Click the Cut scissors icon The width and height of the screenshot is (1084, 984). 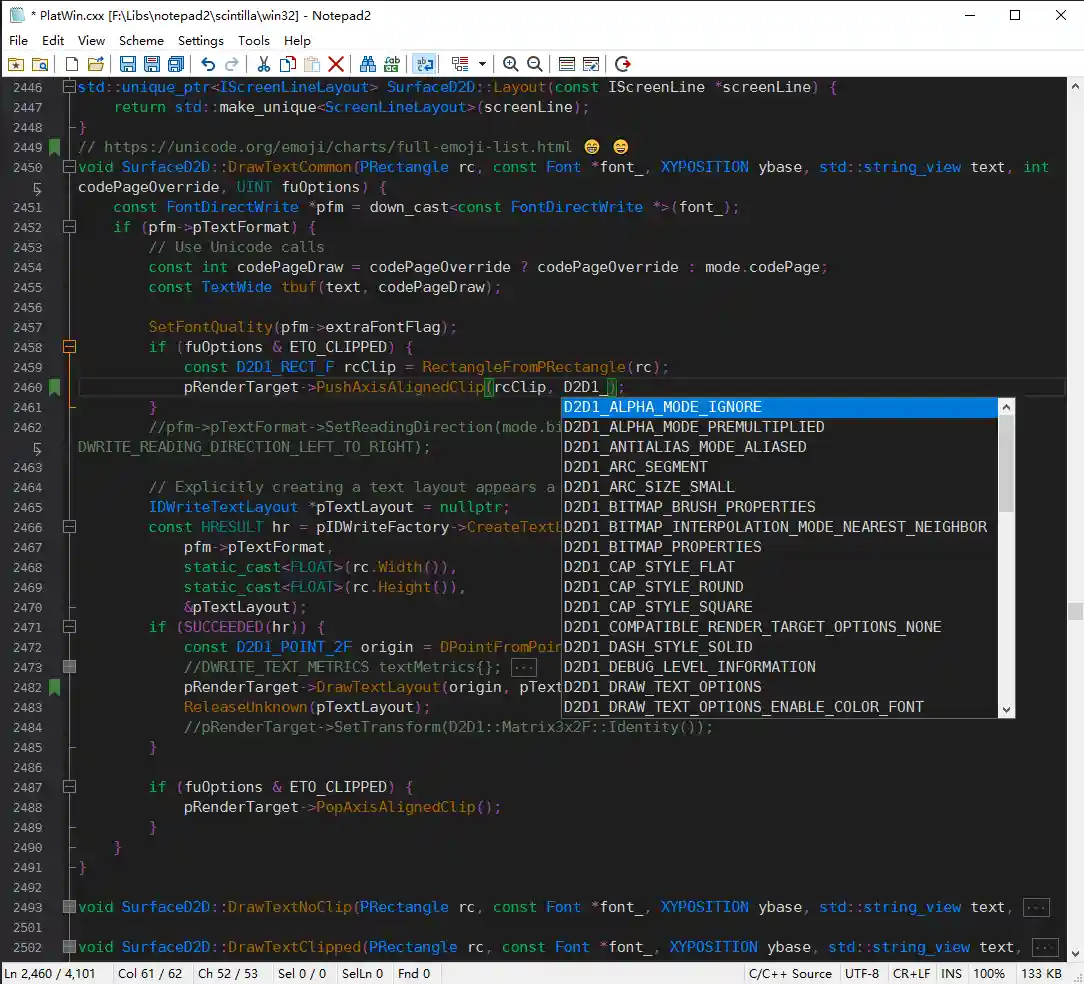(263, 64)
